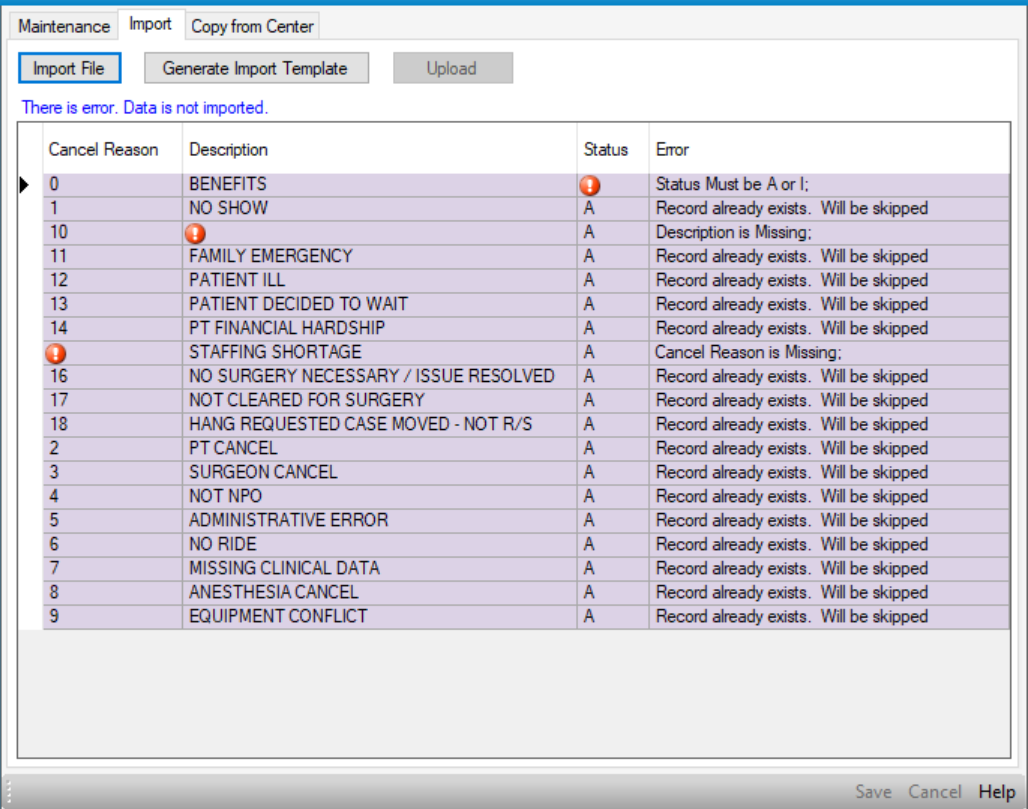
Task: Click the Status column header
Action: (x=606, y=149)
